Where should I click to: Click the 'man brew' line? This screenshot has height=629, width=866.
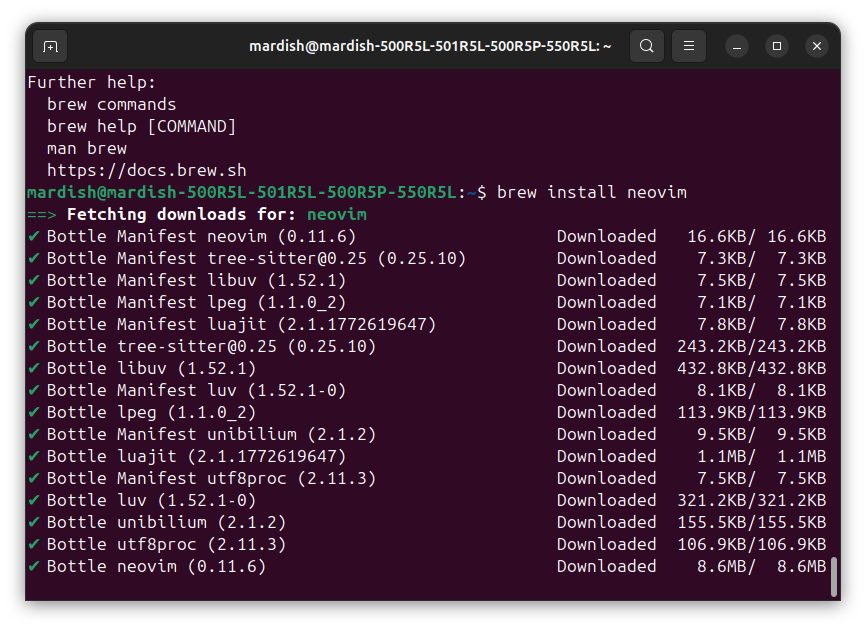87,149
